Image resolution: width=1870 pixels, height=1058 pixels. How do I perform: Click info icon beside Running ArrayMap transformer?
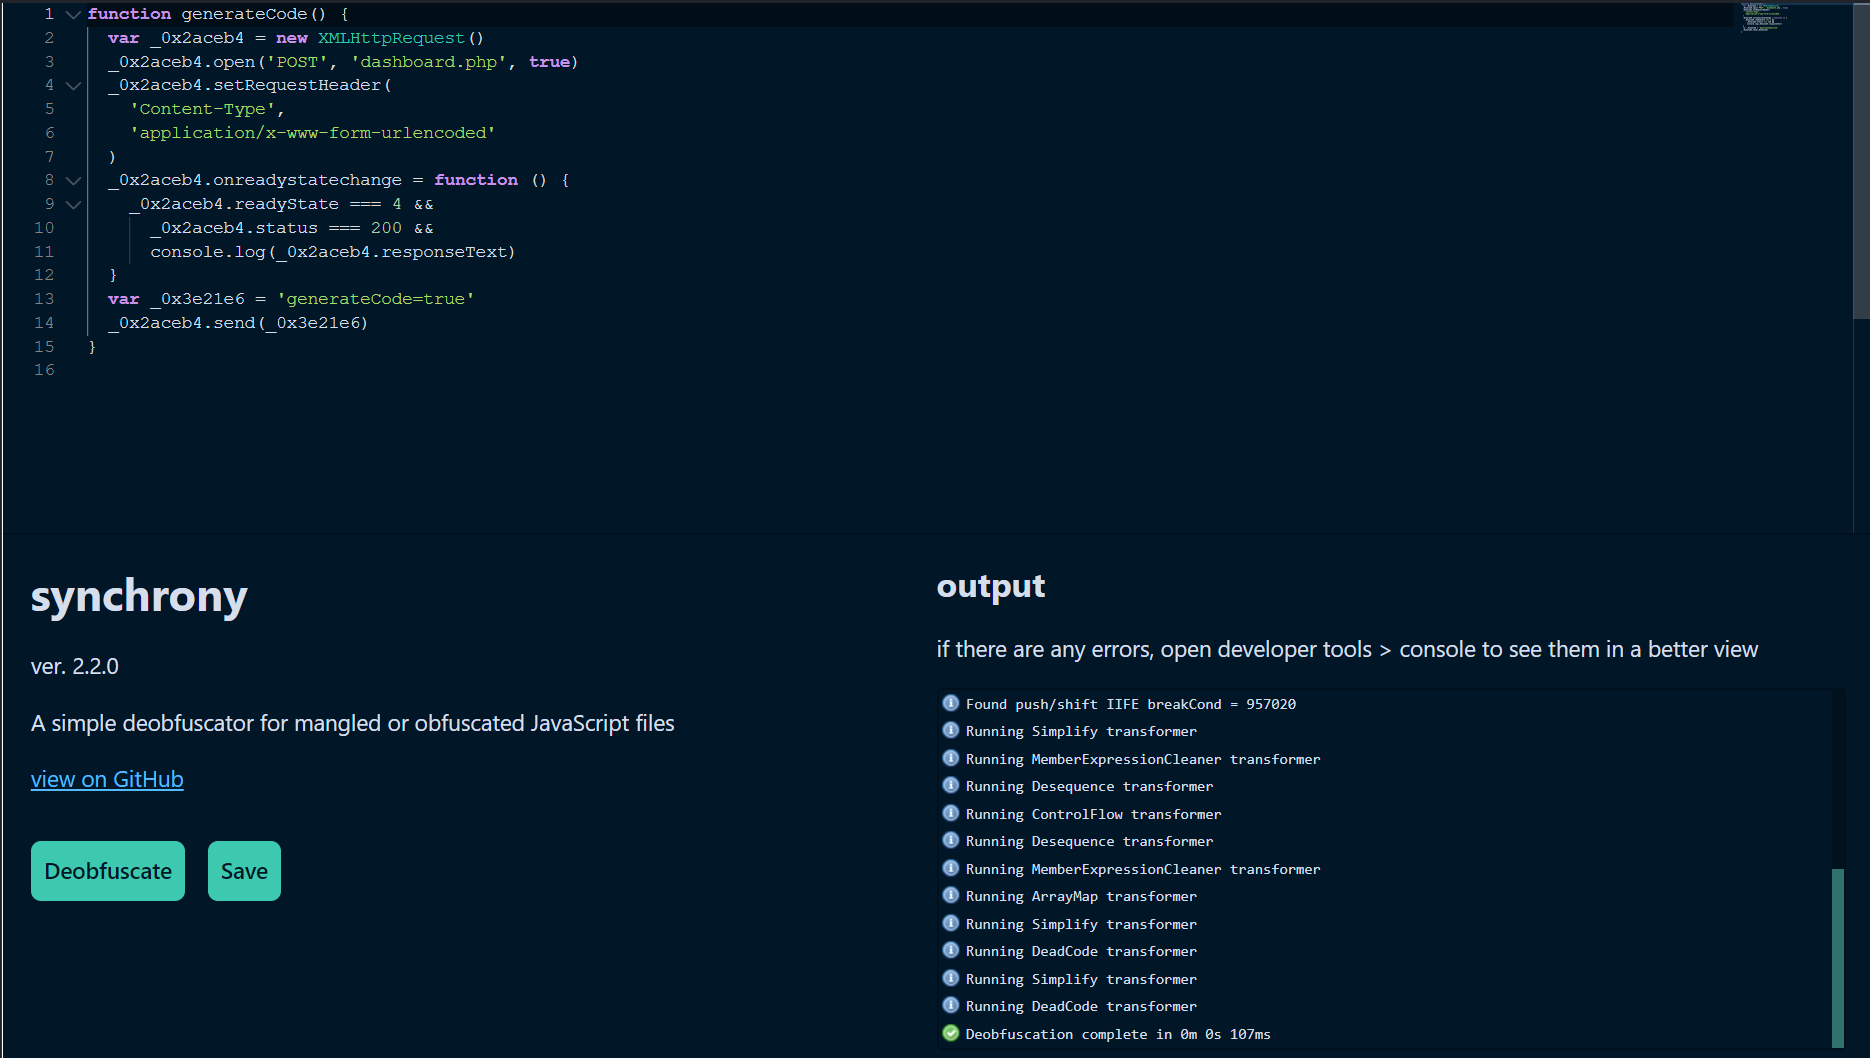(950, 895)
